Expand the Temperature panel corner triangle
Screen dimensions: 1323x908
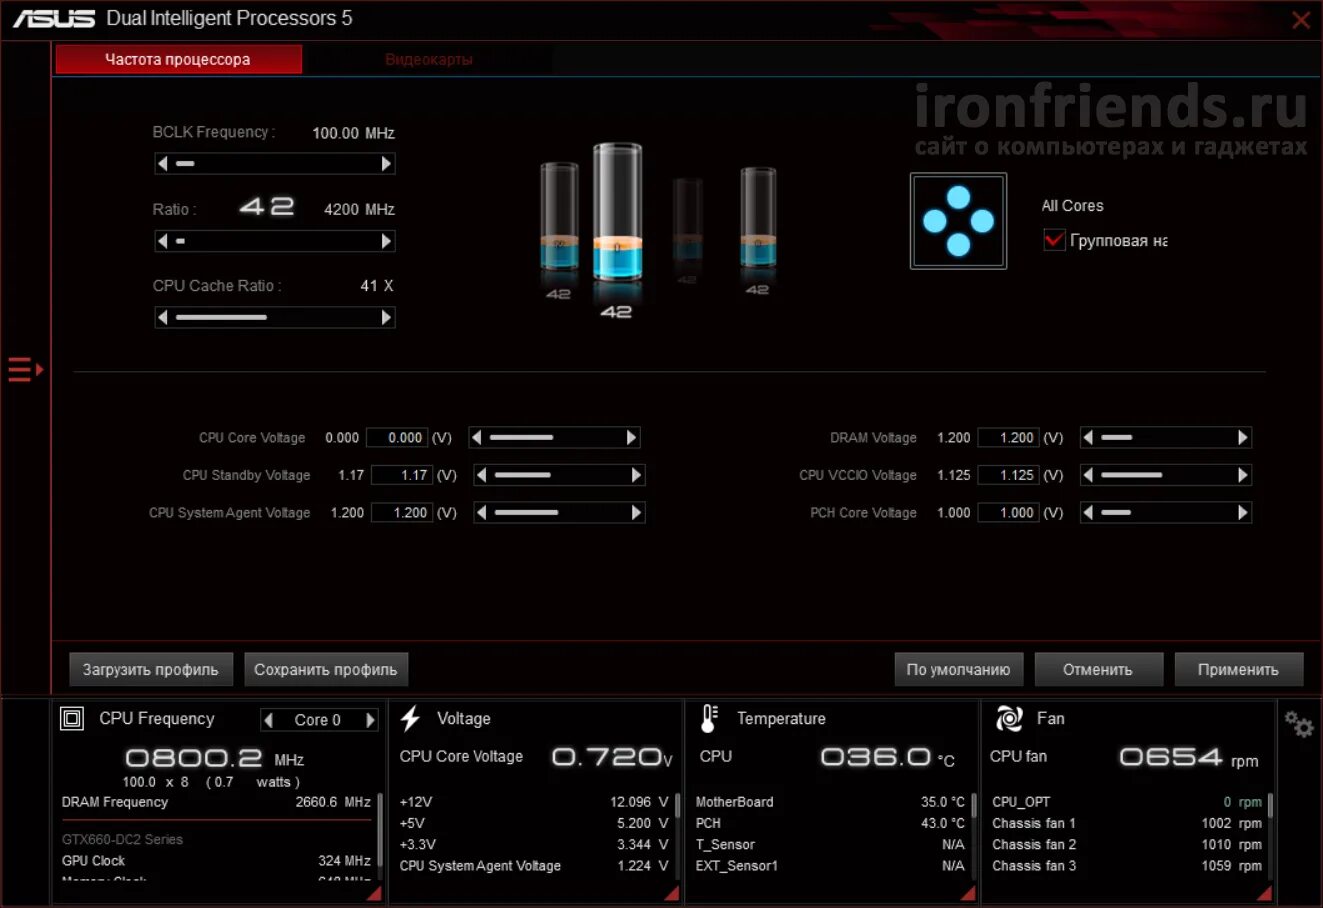pos(967,893)
